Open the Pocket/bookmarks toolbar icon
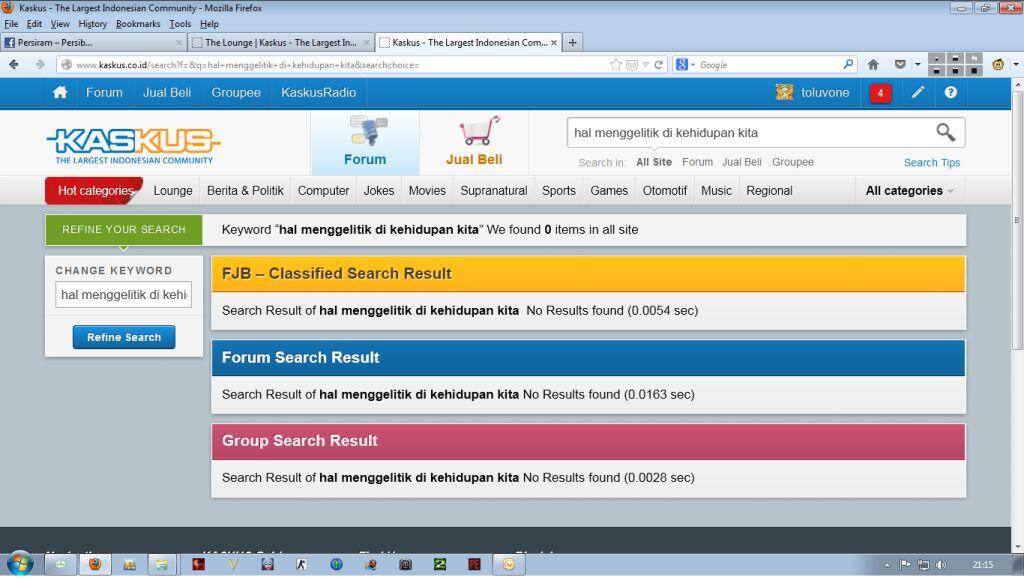This screenshot has height=580, width=1024. click(x=900, y=65)
